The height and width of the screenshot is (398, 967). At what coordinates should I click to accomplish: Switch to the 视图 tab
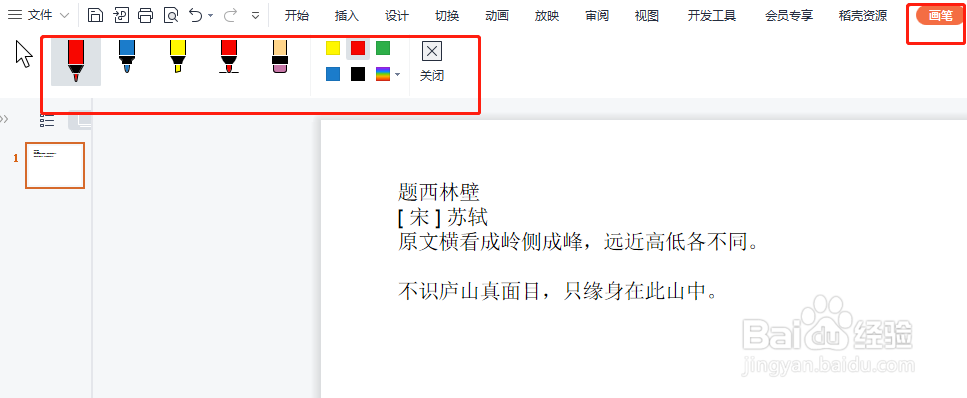coord(647,16)
